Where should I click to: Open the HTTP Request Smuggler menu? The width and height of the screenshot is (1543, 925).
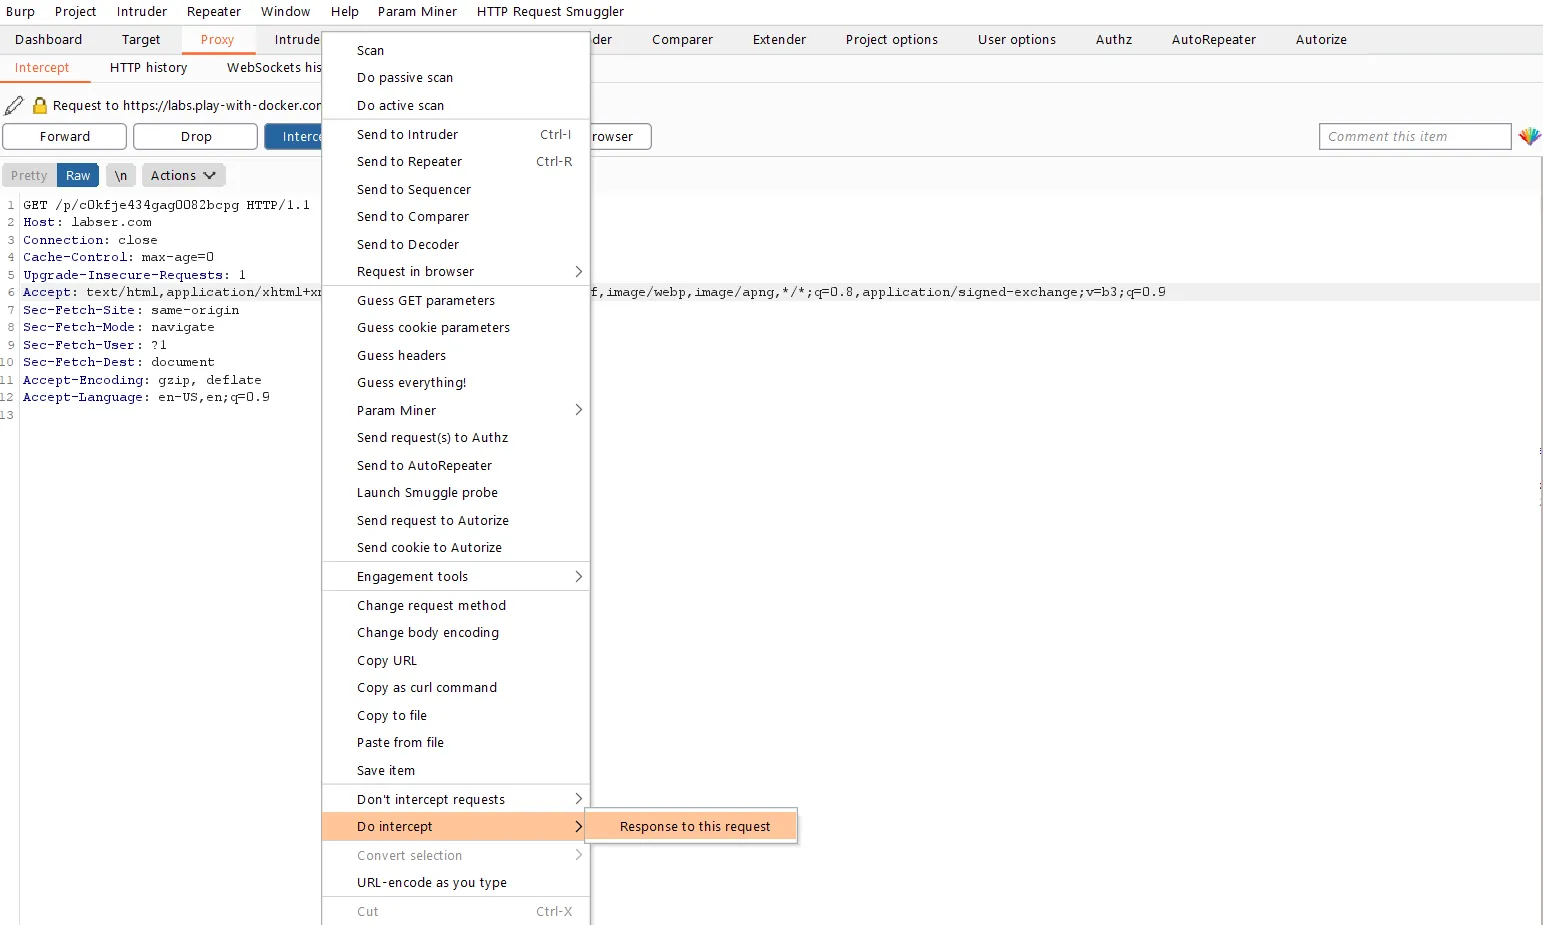pyautogui.click(x=550, y=11)
